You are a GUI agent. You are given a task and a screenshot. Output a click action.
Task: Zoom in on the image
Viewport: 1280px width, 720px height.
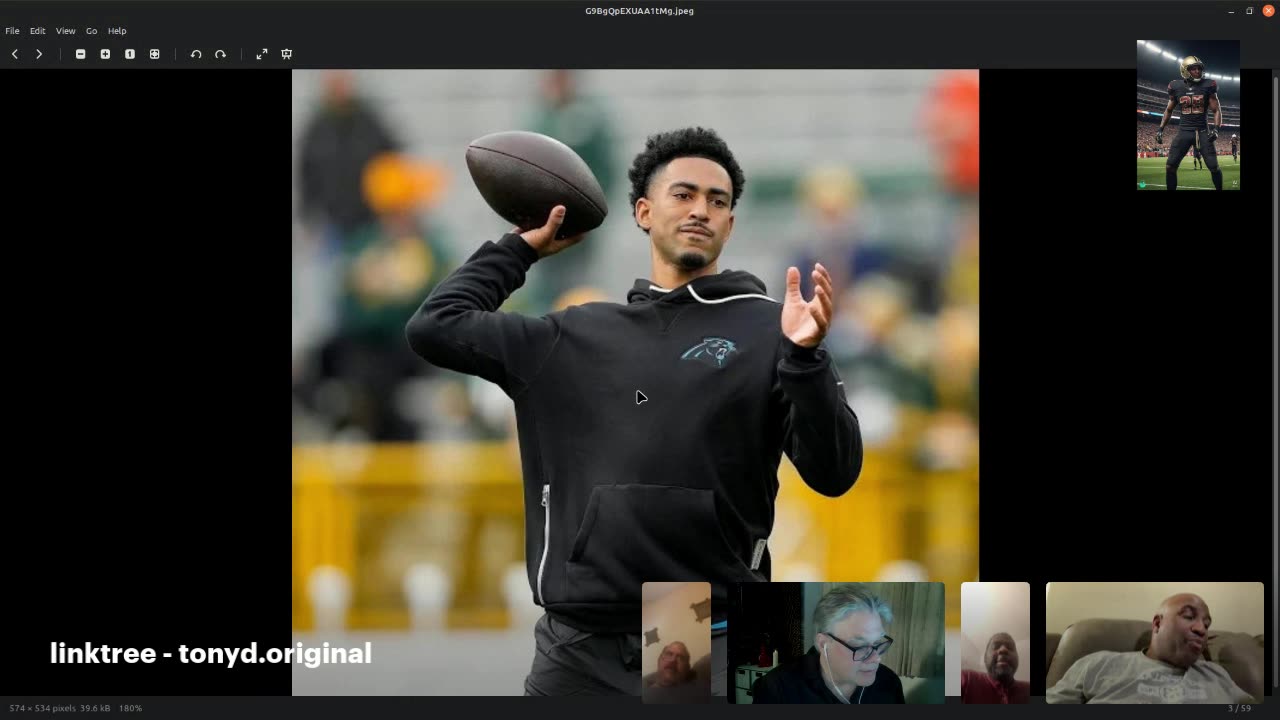105,54
